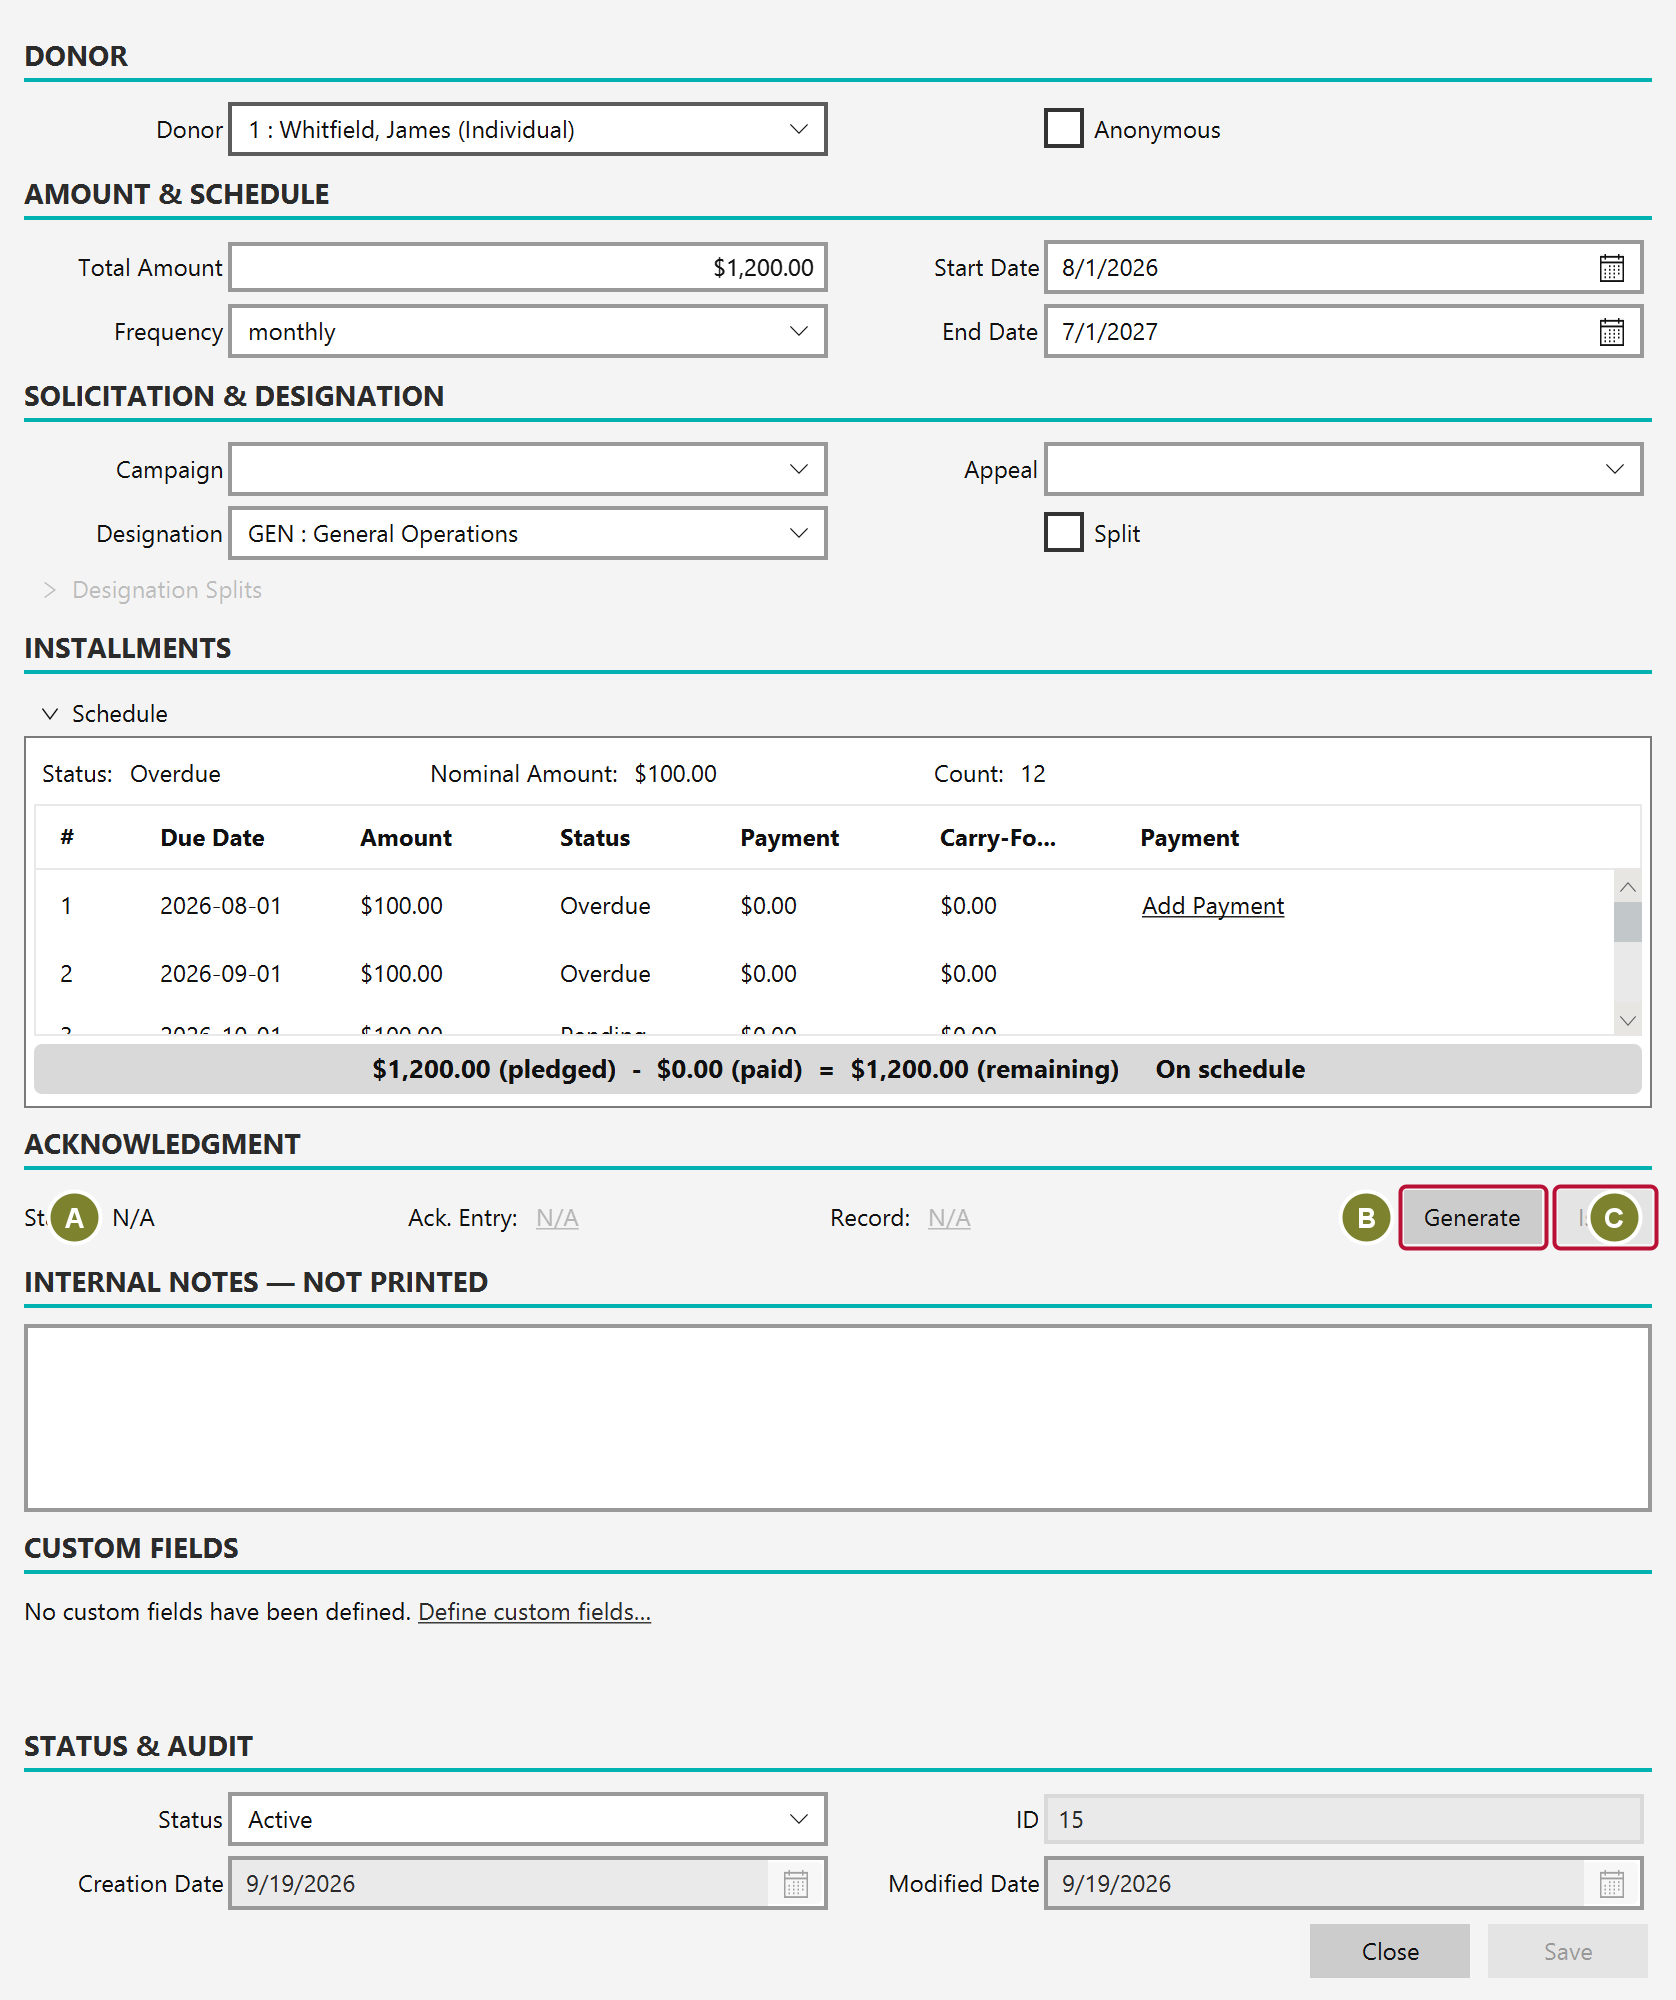The image size is (1676, 2000).
Task: Enable the Split checkbox
Action: [x=1063, y=533]
